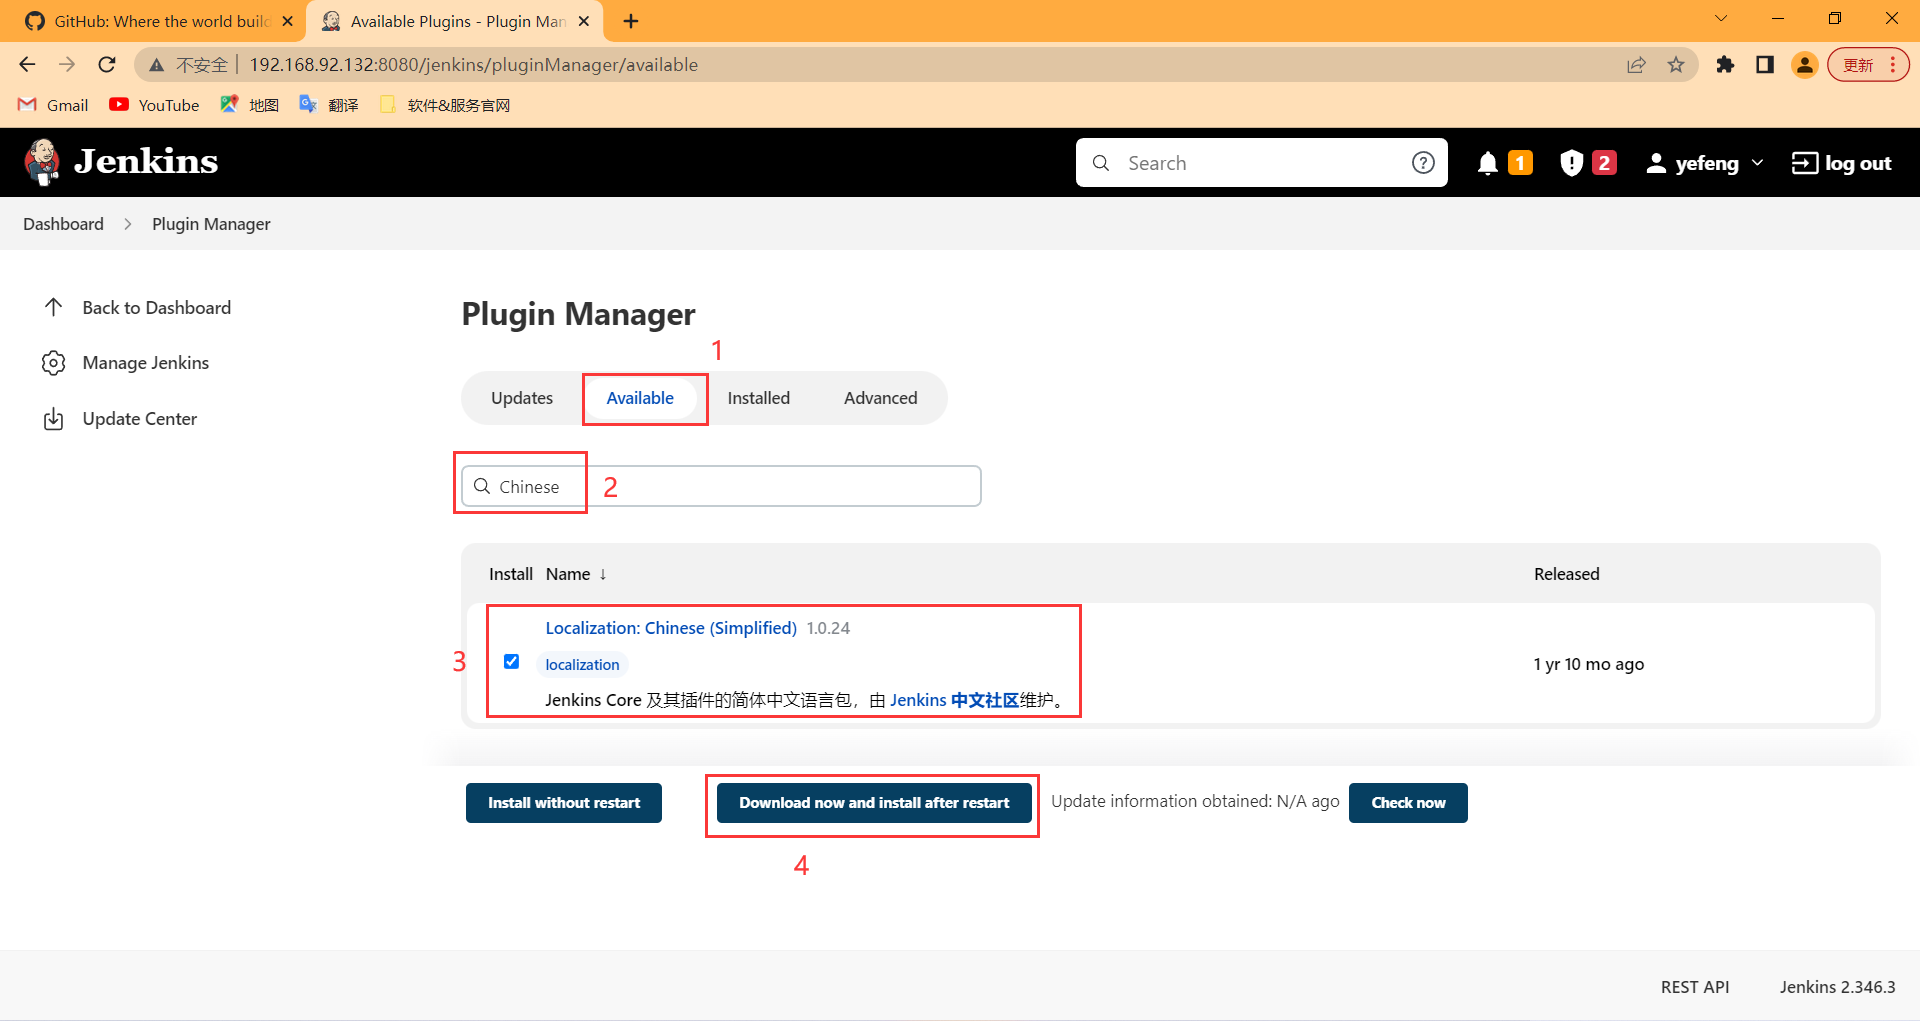The image size is (1920, 1021).
Task: Toggle browser side panel icon
Action: coord(1765,65)
